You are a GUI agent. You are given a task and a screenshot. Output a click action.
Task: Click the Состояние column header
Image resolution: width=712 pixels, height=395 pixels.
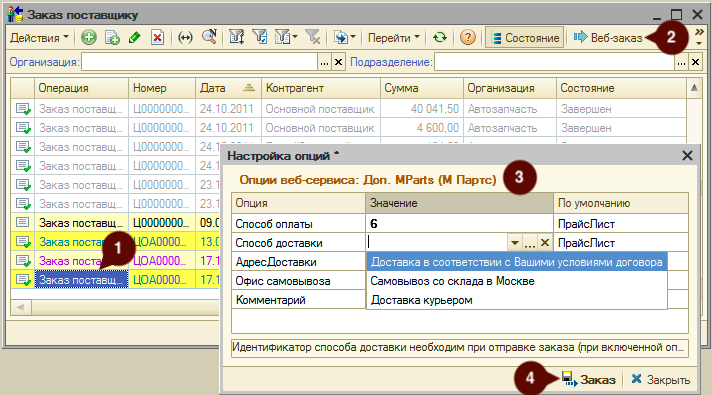pyautogui.click(x=621, y=88)
